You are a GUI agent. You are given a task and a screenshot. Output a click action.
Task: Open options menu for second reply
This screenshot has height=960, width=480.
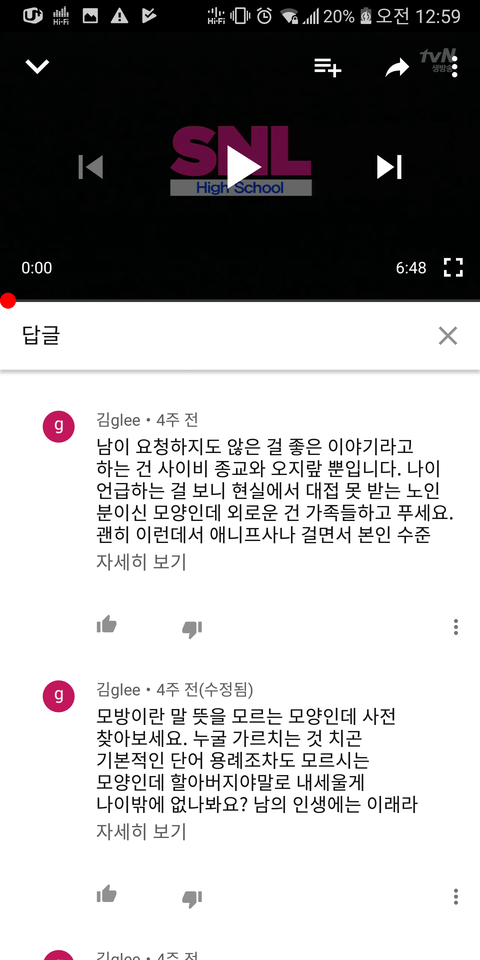456,897
